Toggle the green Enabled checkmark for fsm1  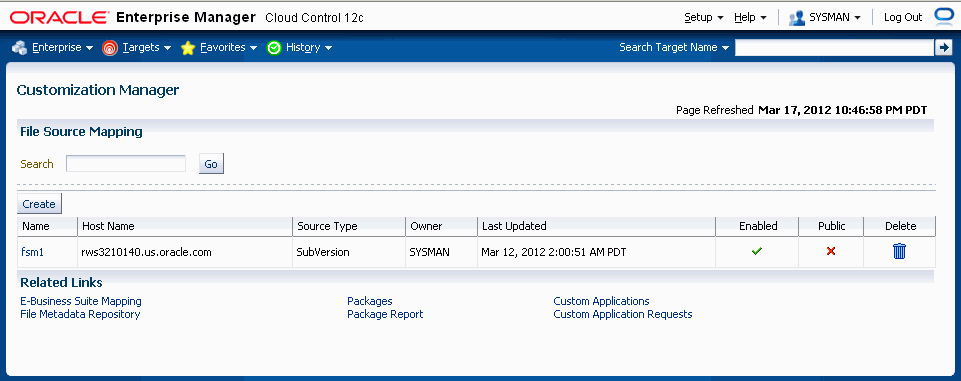[x=757, y=251]
